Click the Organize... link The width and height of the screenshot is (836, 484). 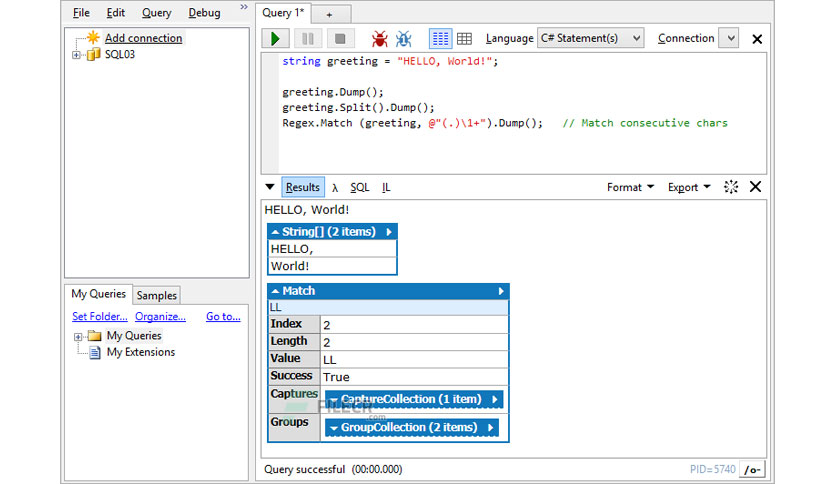pos(160,316)
